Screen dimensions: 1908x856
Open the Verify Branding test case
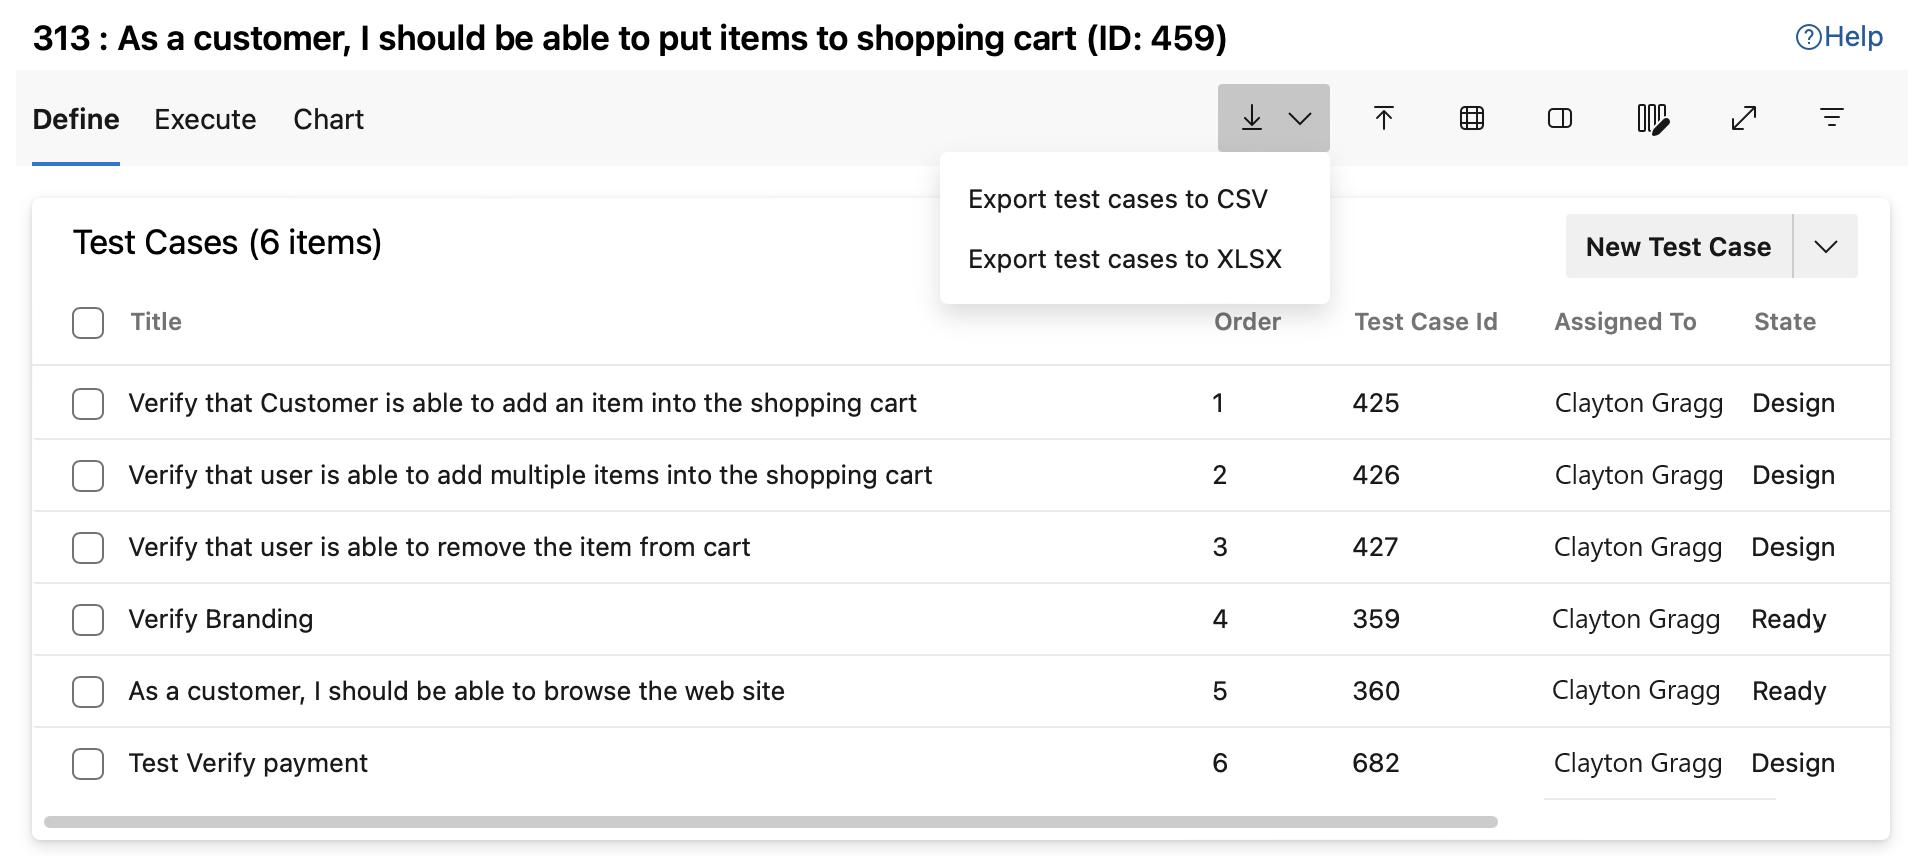click(x=219, y=620)
